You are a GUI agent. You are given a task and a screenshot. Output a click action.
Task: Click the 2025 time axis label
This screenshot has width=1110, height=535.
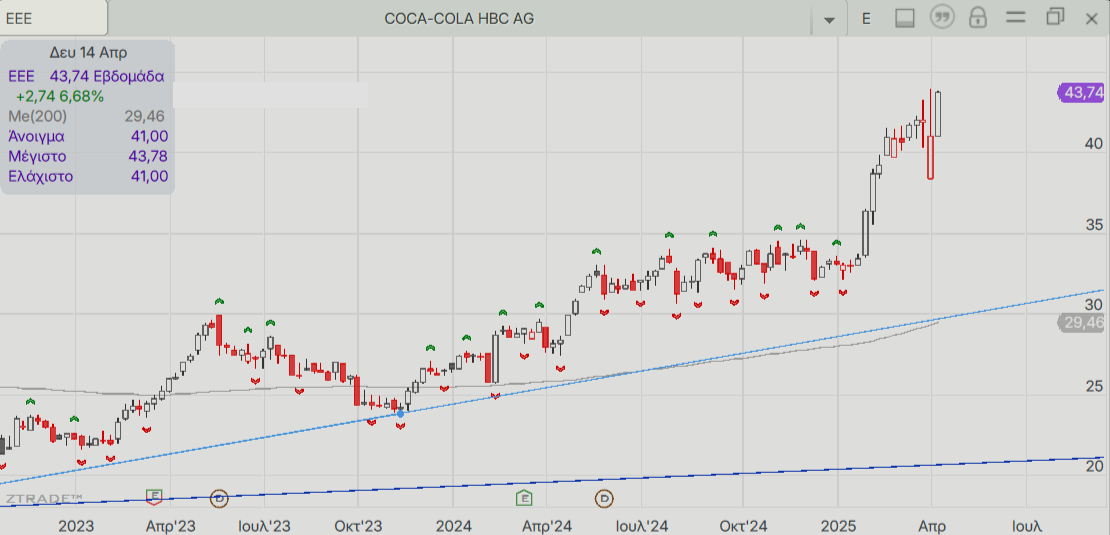[837, 527]
